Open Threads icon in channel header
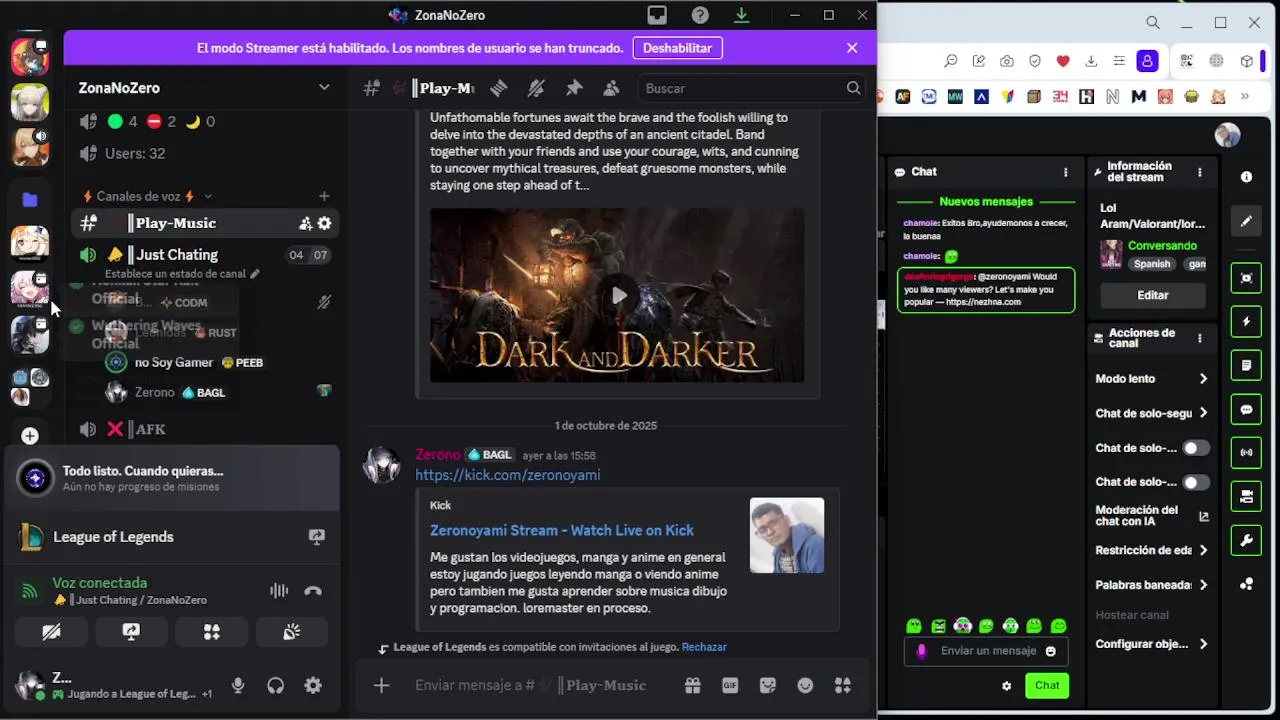Image resolution: width=1280 pixels, height=720 pixels. pos(498,88)
